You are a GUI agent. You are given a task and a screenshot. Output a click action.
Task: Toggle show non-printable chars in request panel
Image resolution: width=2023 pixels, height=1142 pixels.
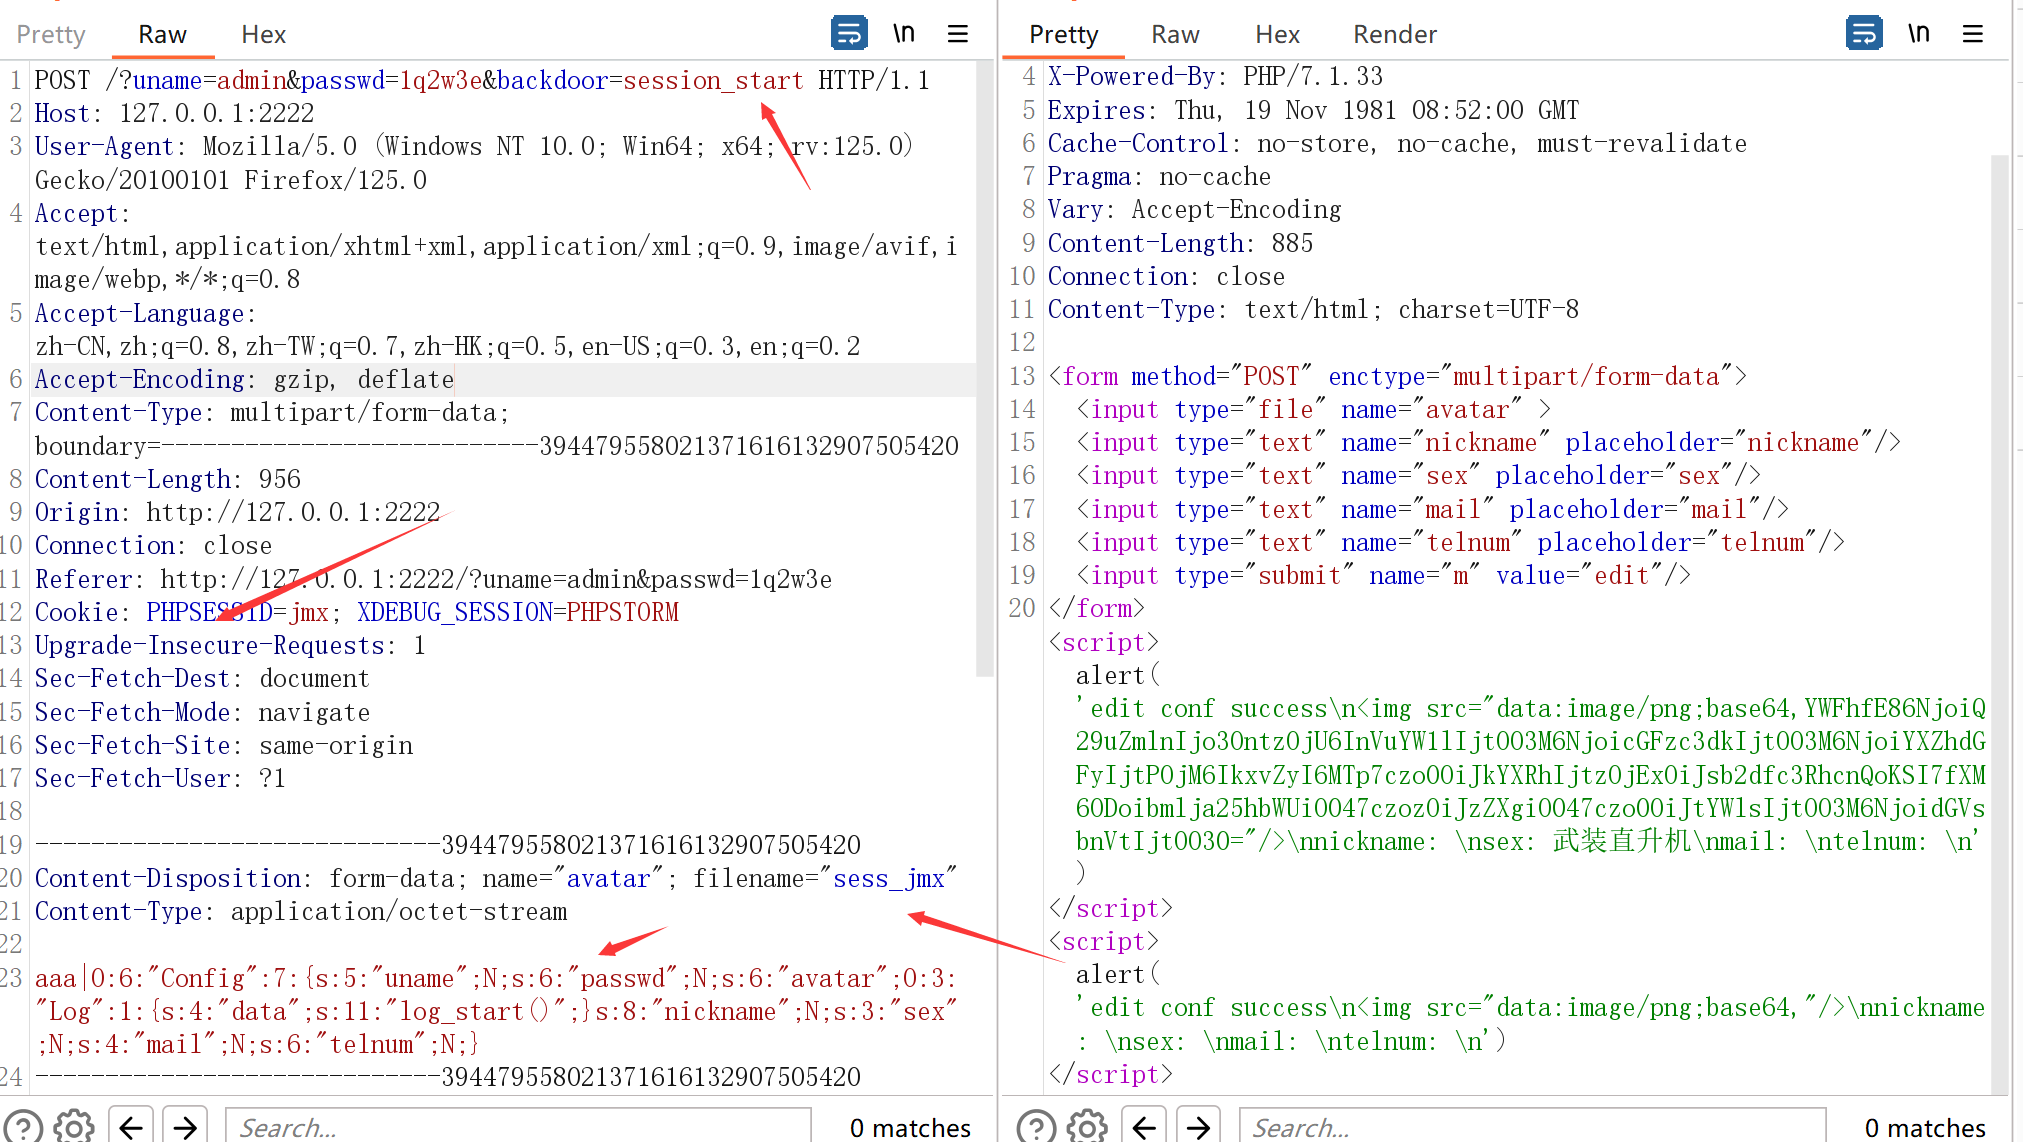904,34
